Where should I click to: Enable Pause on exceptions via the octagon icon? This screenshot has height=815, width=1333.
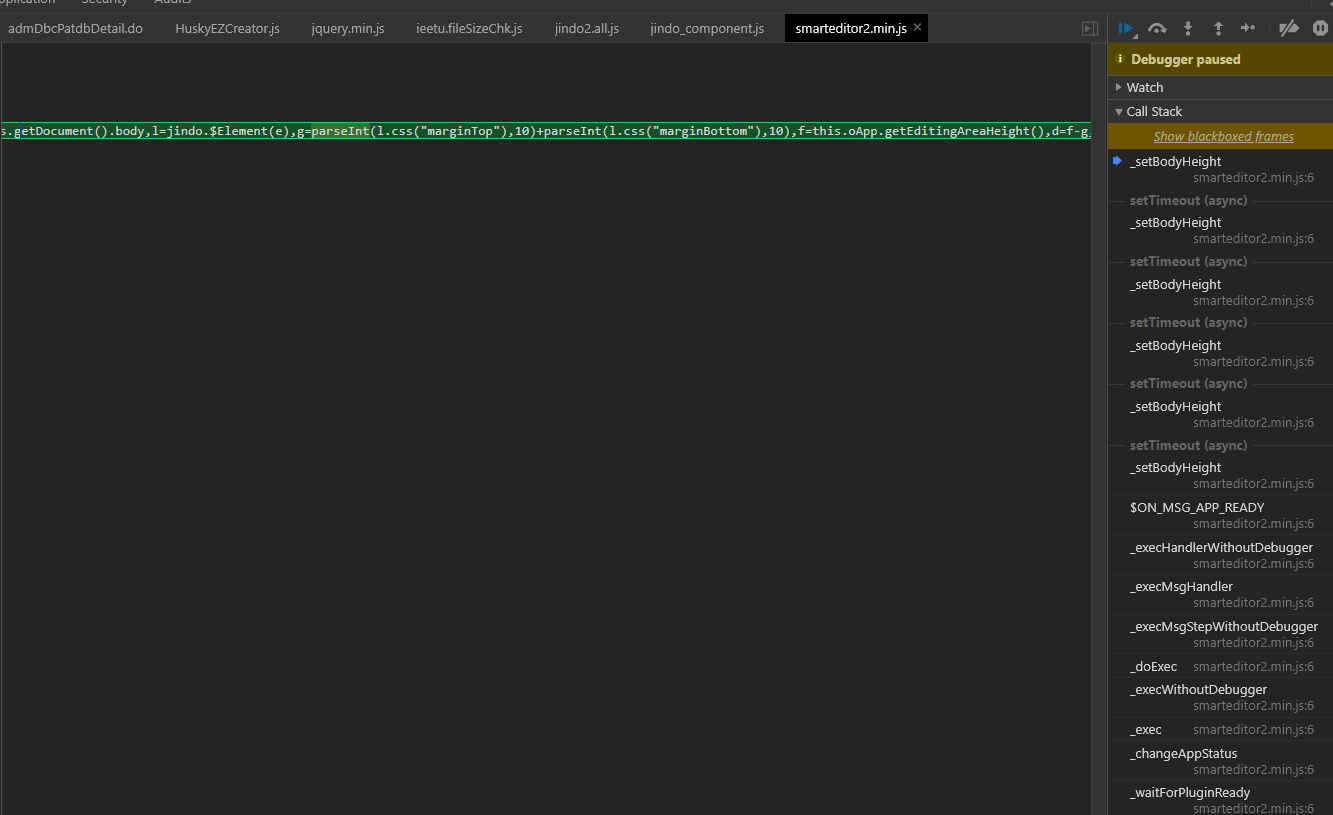tap(1319, 28)
